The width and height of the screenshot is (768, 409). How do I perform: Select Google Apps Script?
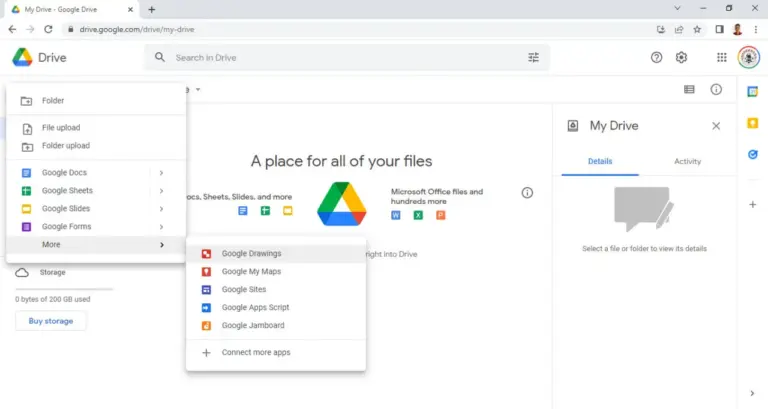pyautogui.click(x=276, y=308)
